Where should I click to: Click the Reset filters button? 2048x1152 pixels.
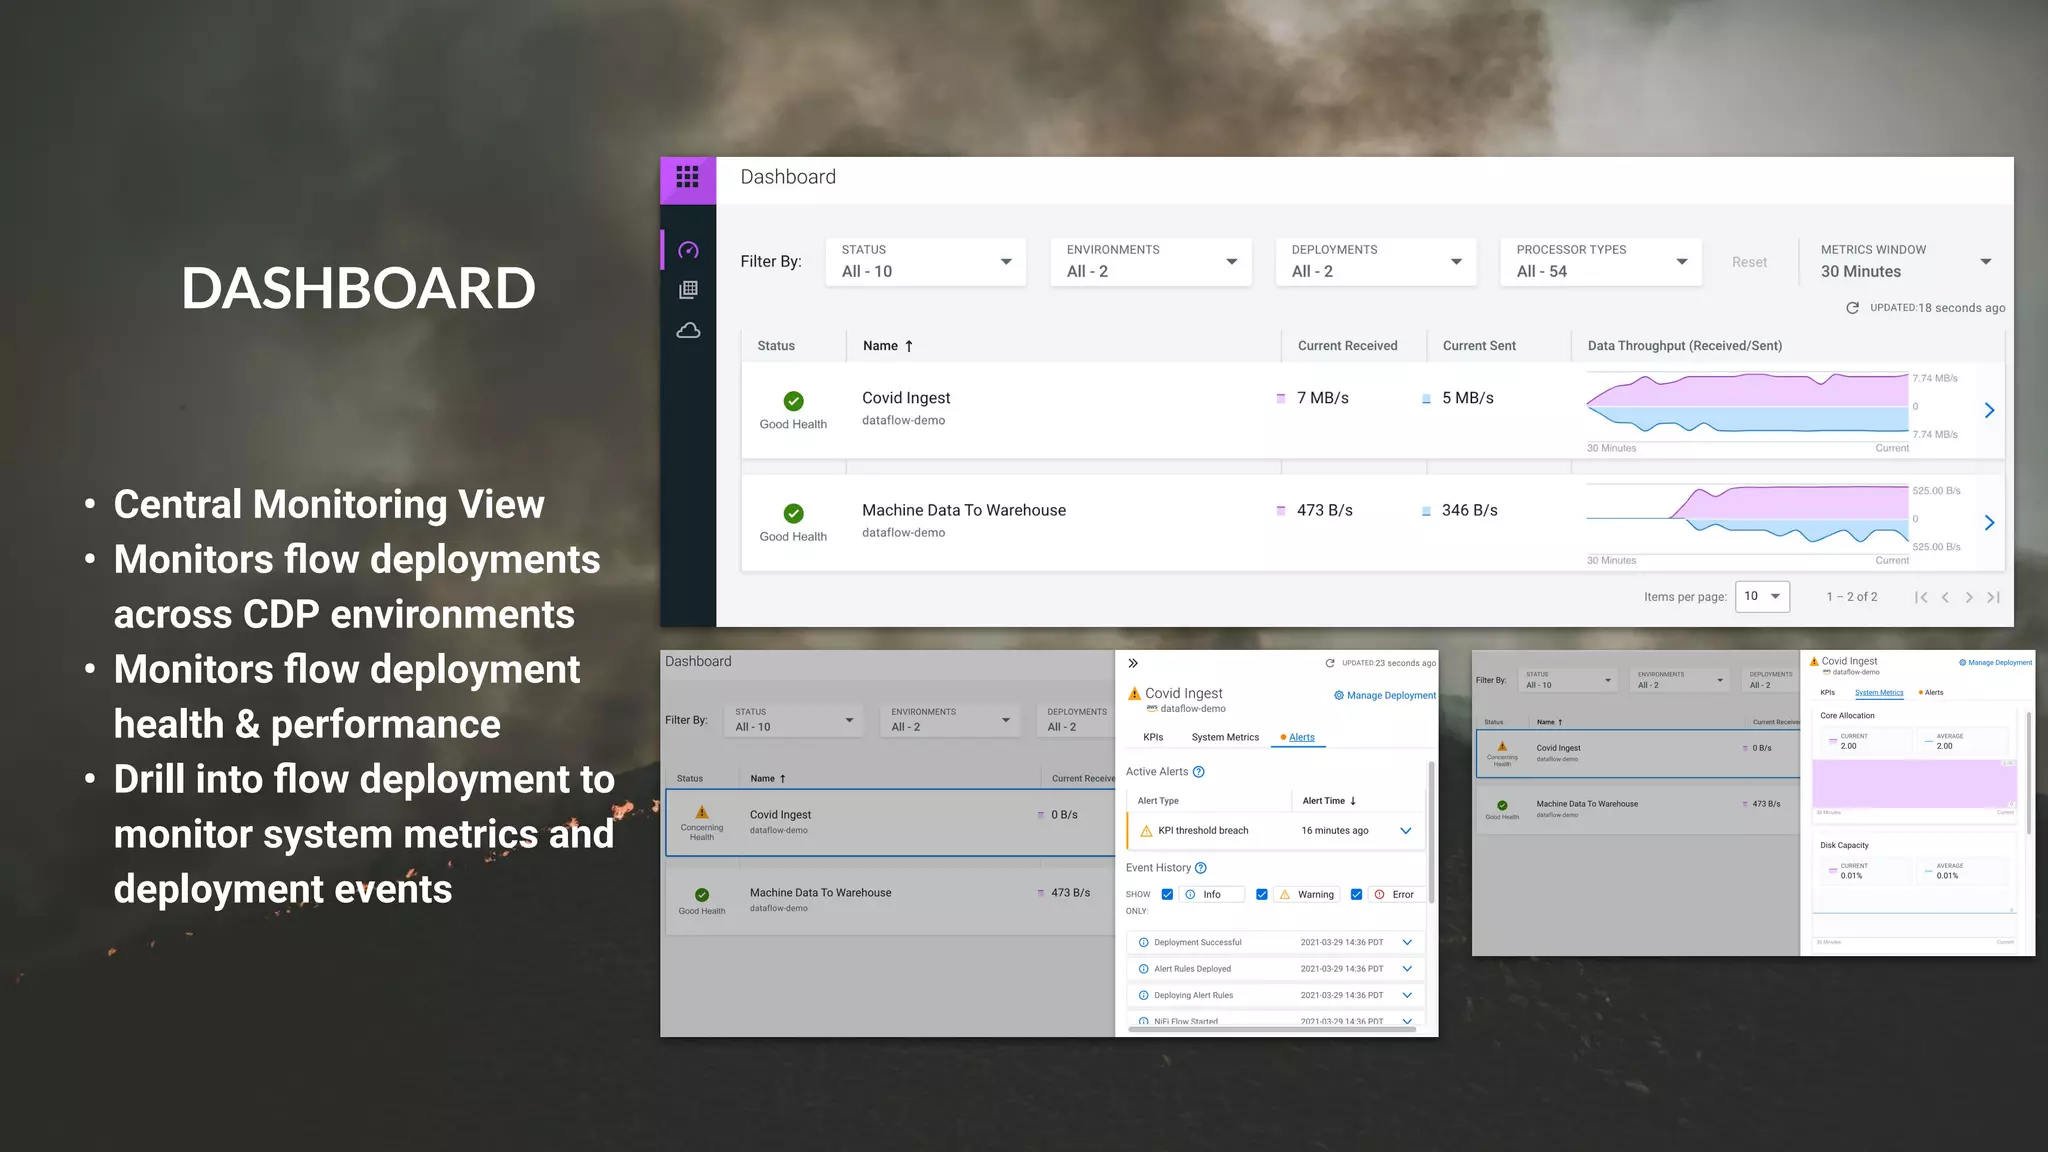pos(1749,262)
